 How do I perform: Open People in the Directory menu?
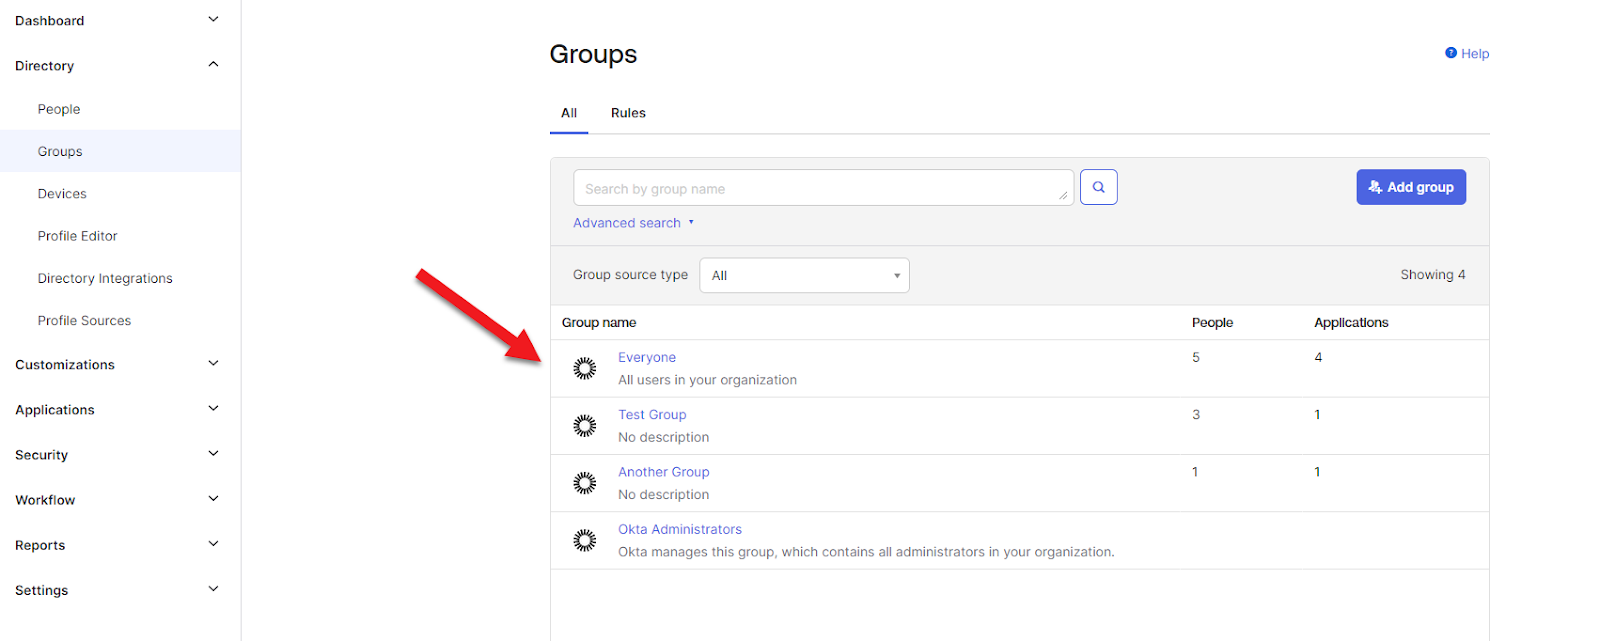point(59,109)
